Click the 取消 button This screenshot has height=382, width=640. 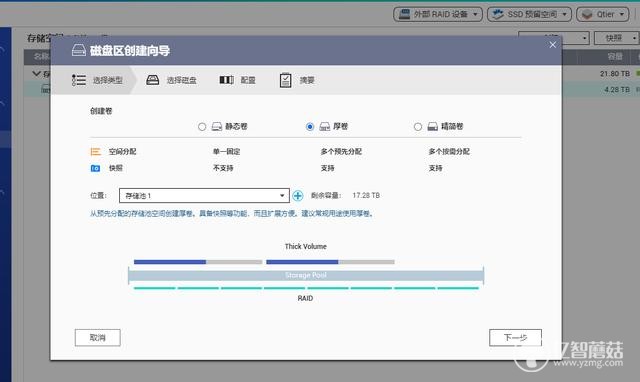pos(98,338)
